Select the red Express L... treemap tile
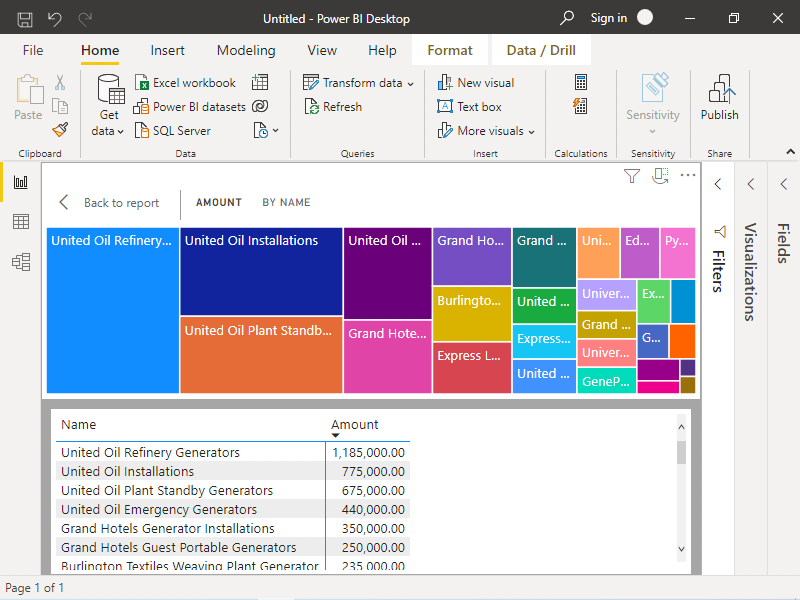Image resolution: width=800 pixels, height=600 pixels. pyautogui.click(x=472, y=368)
